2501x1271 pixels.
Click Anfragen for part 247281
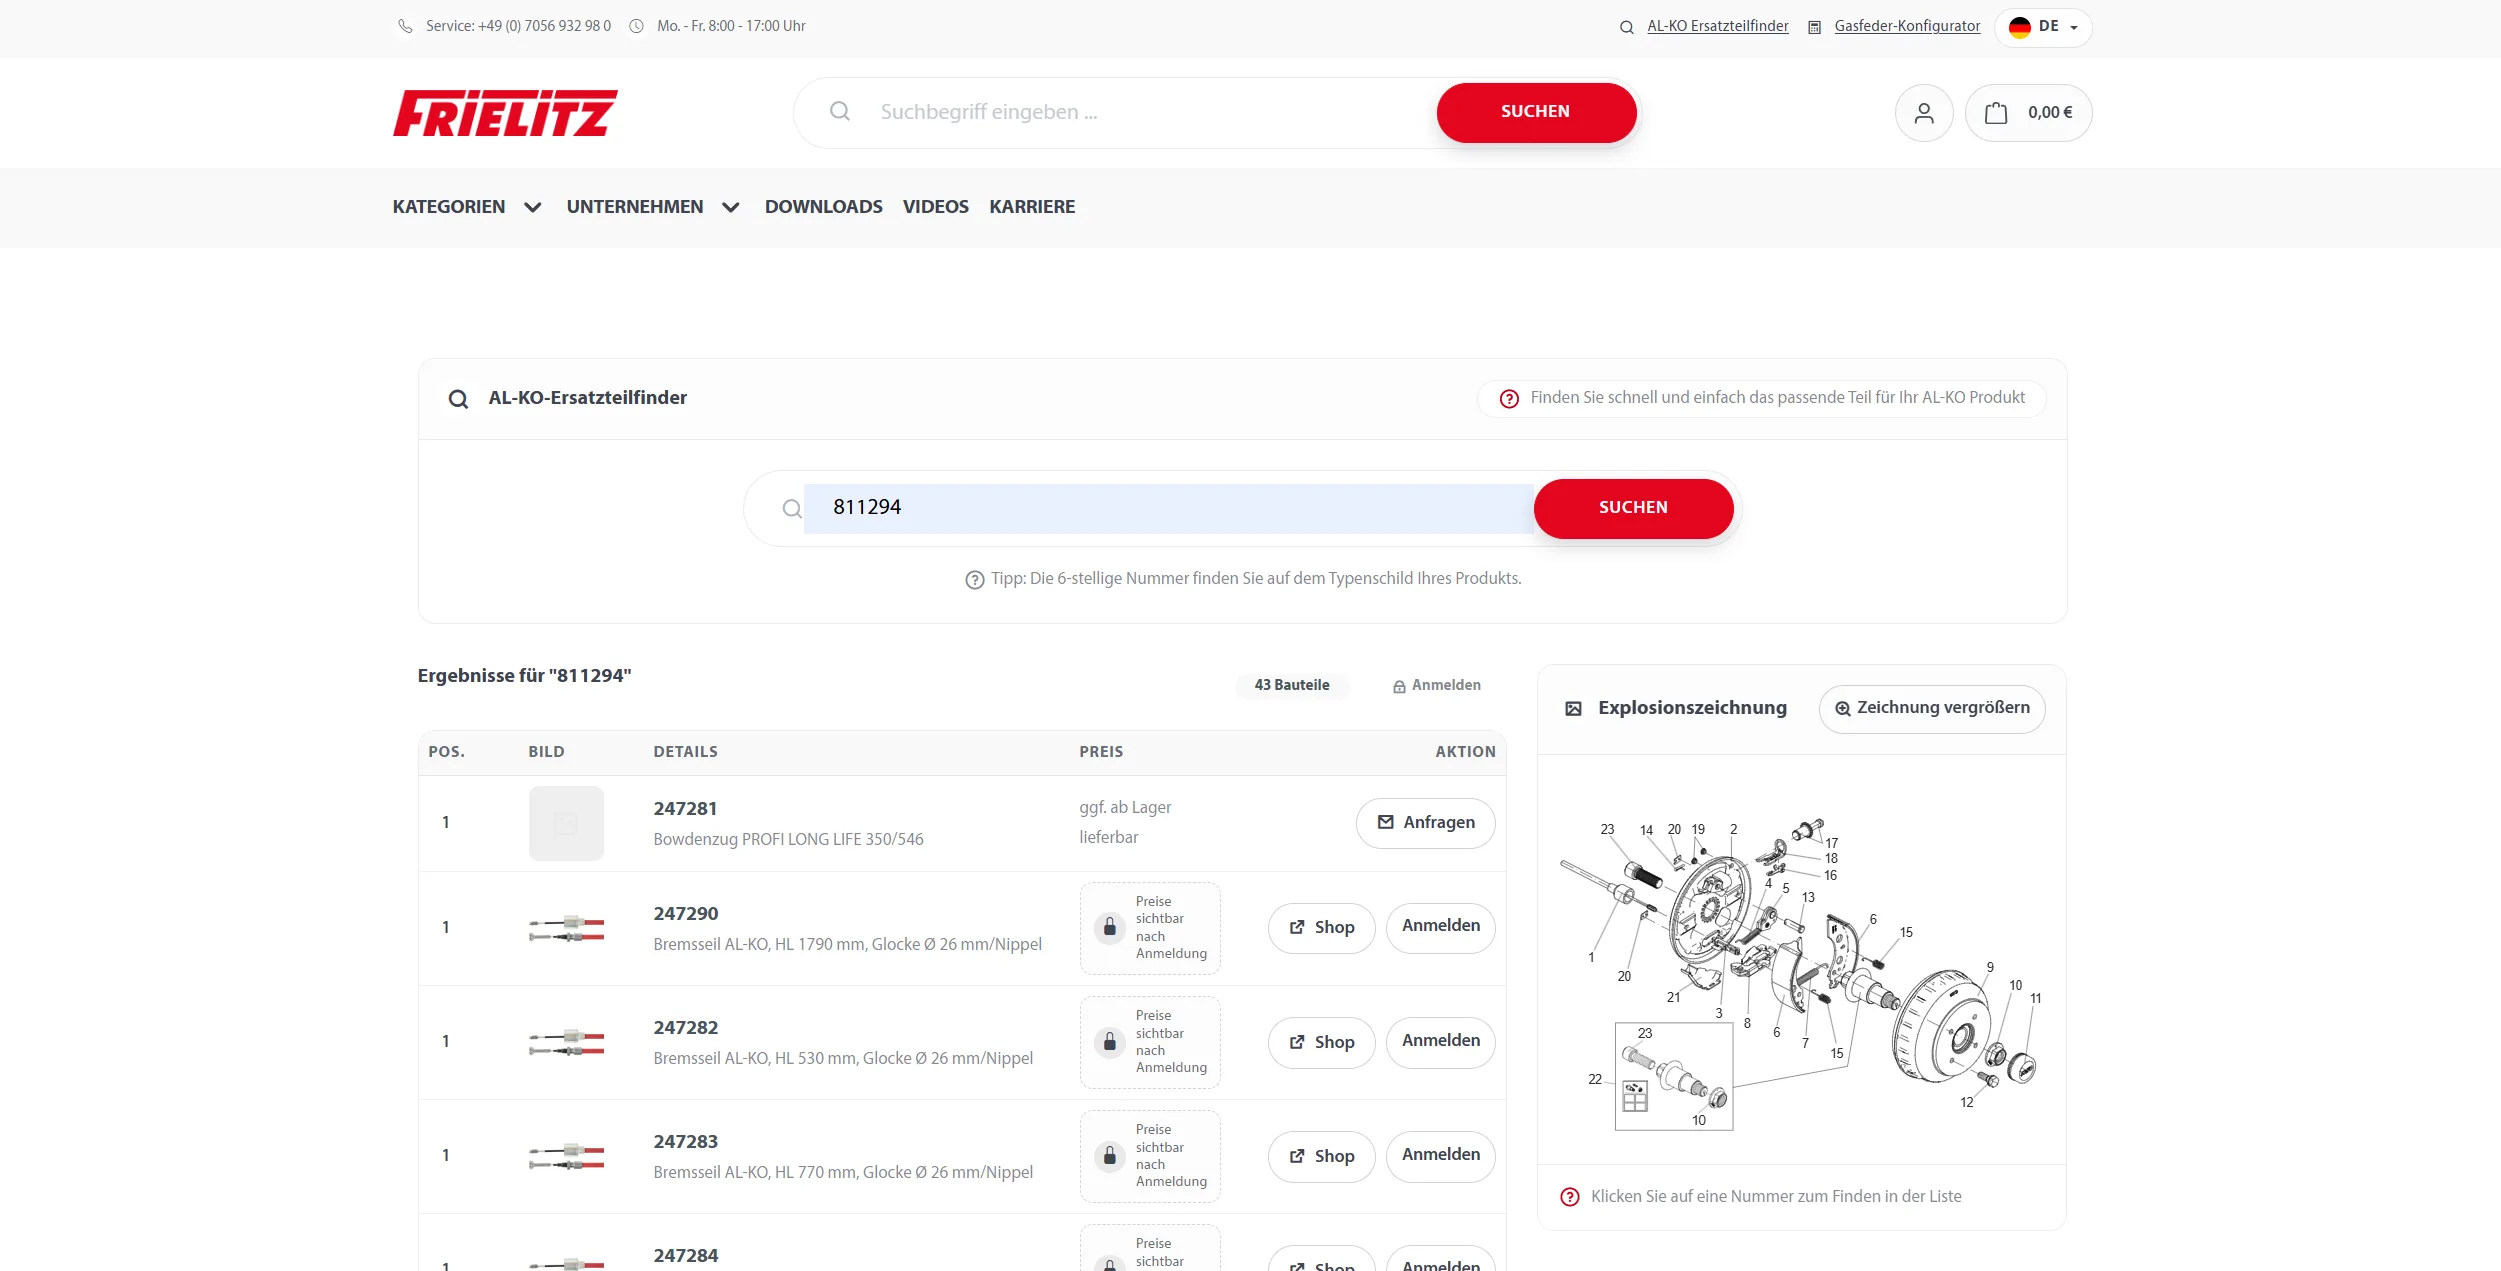pos(1425,823)
